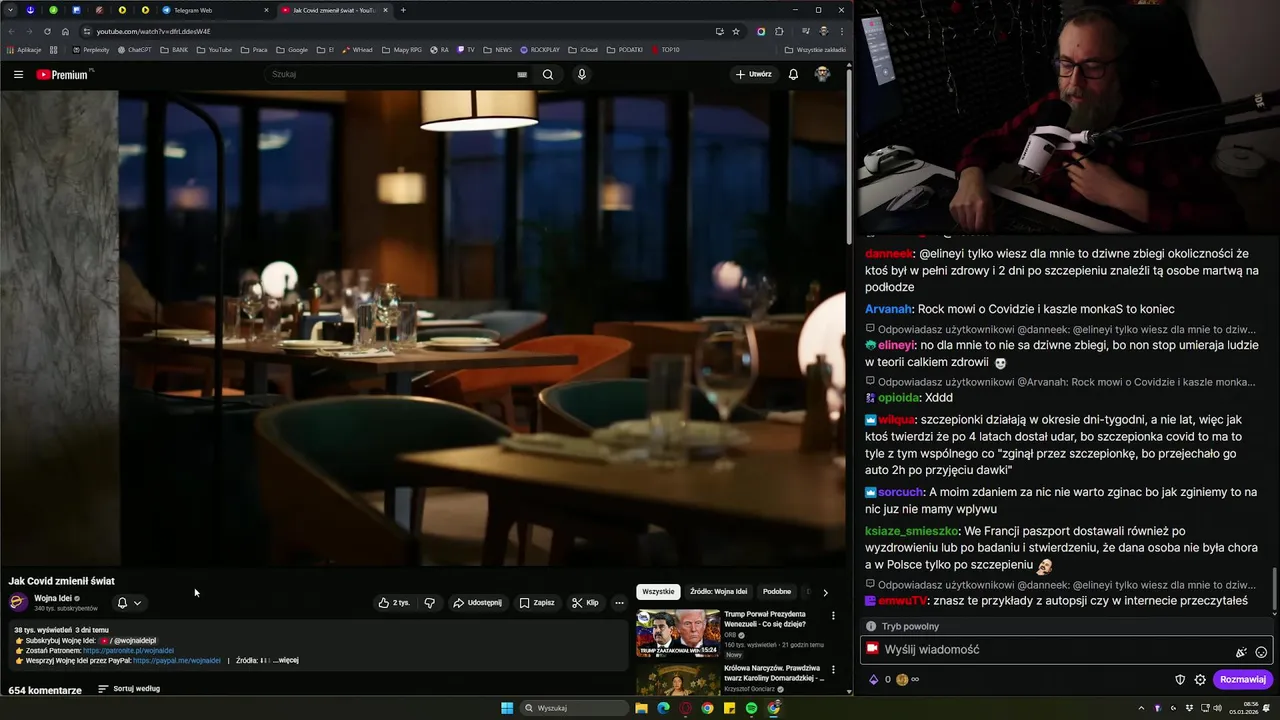Open the YouTube guide hamburger menu
The image size is (1280, 720).
tap(18, 74)
